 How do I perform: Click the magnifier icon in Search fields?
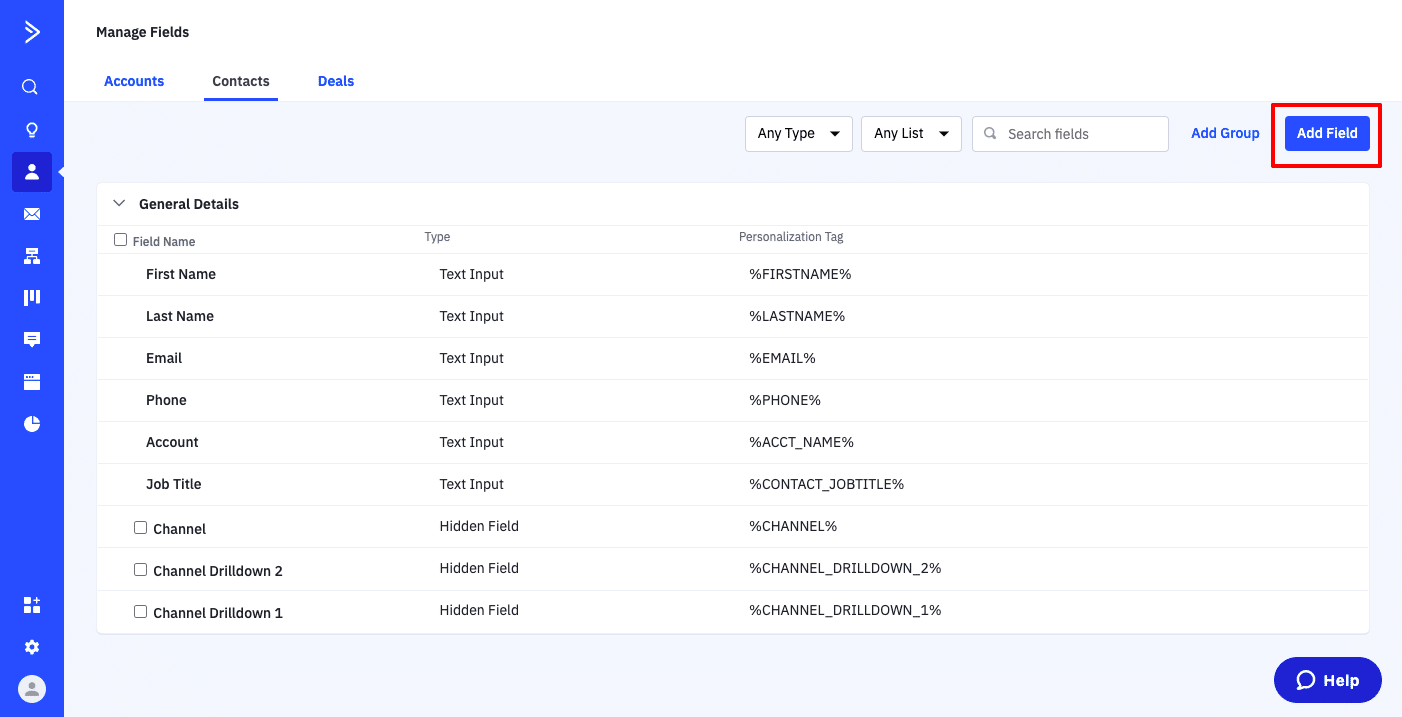(990, 133)
